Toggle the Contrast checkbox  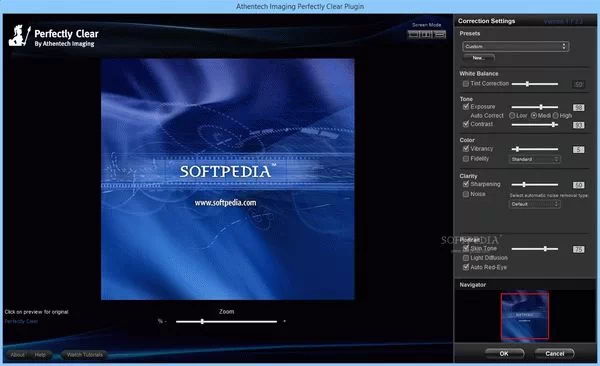coord(466,124)
